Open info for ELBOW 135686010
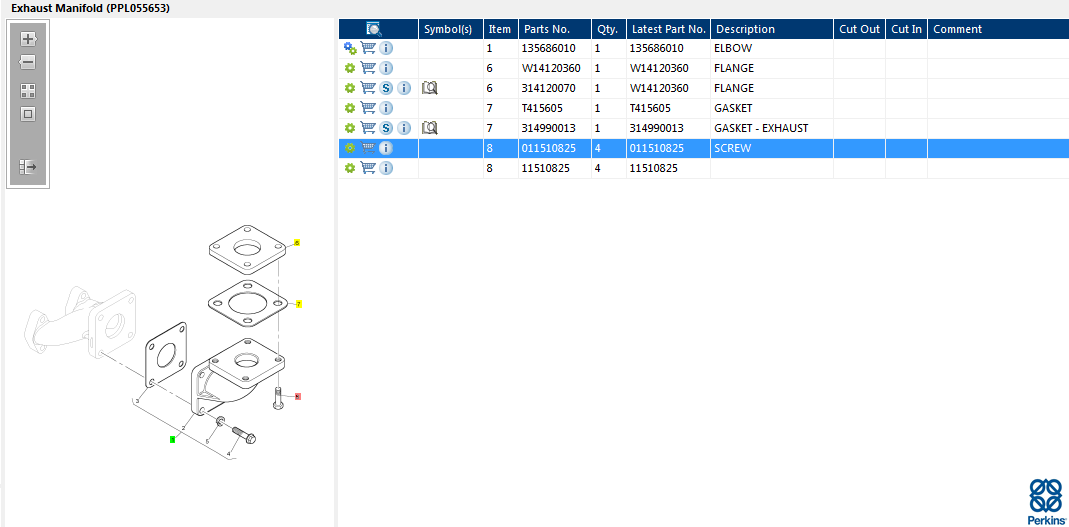Viewport: 1069px width, 527px height. pyautogui.click(x=386, y=48)
